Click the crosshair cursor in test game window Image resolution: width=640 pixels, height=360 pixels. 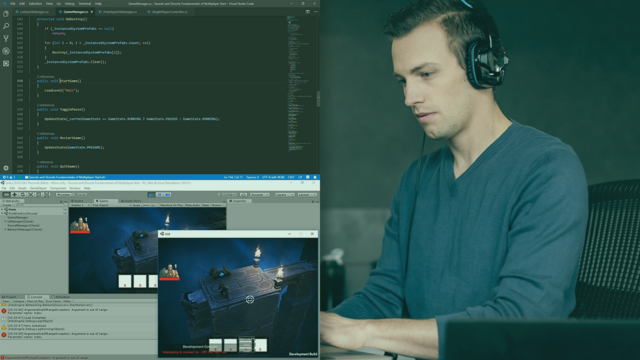[250, 300]
